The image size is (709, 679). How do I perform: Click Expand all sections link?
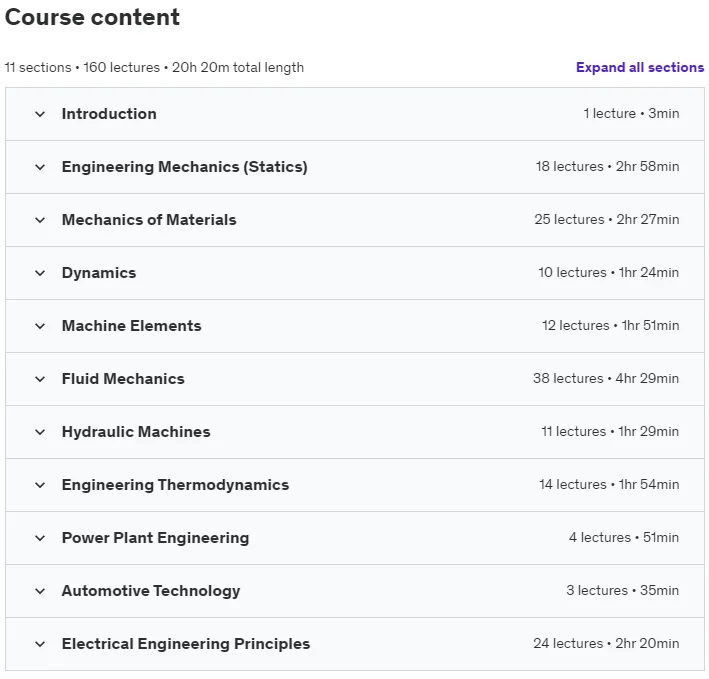(640, 67)
